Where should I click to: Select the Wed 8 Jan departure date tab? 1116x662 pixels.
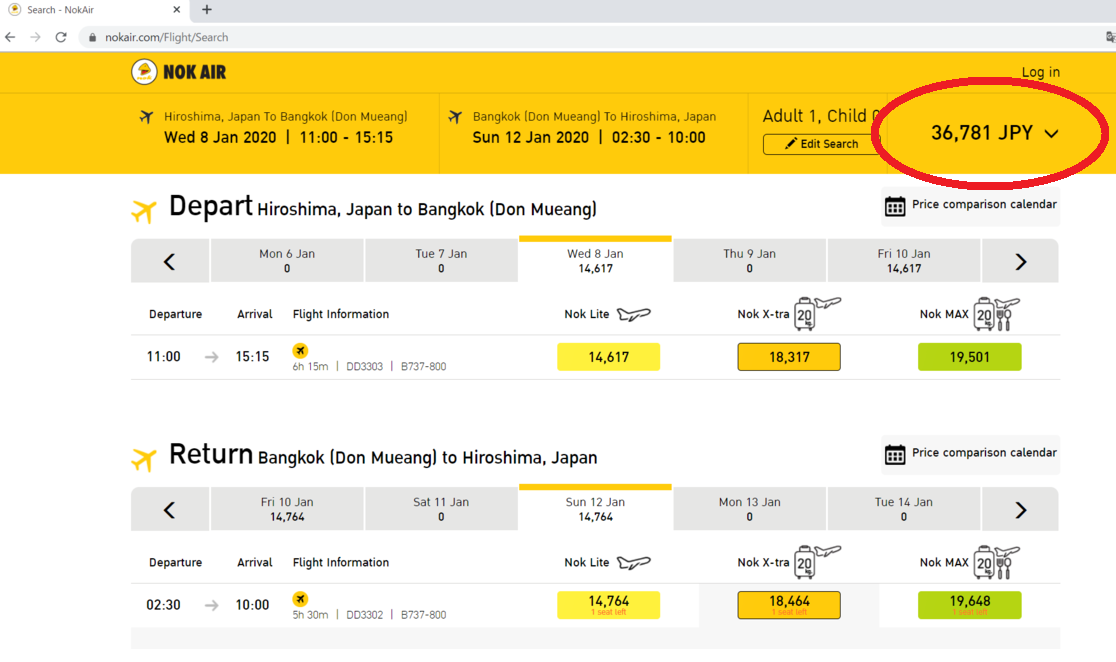pos(595,261)
